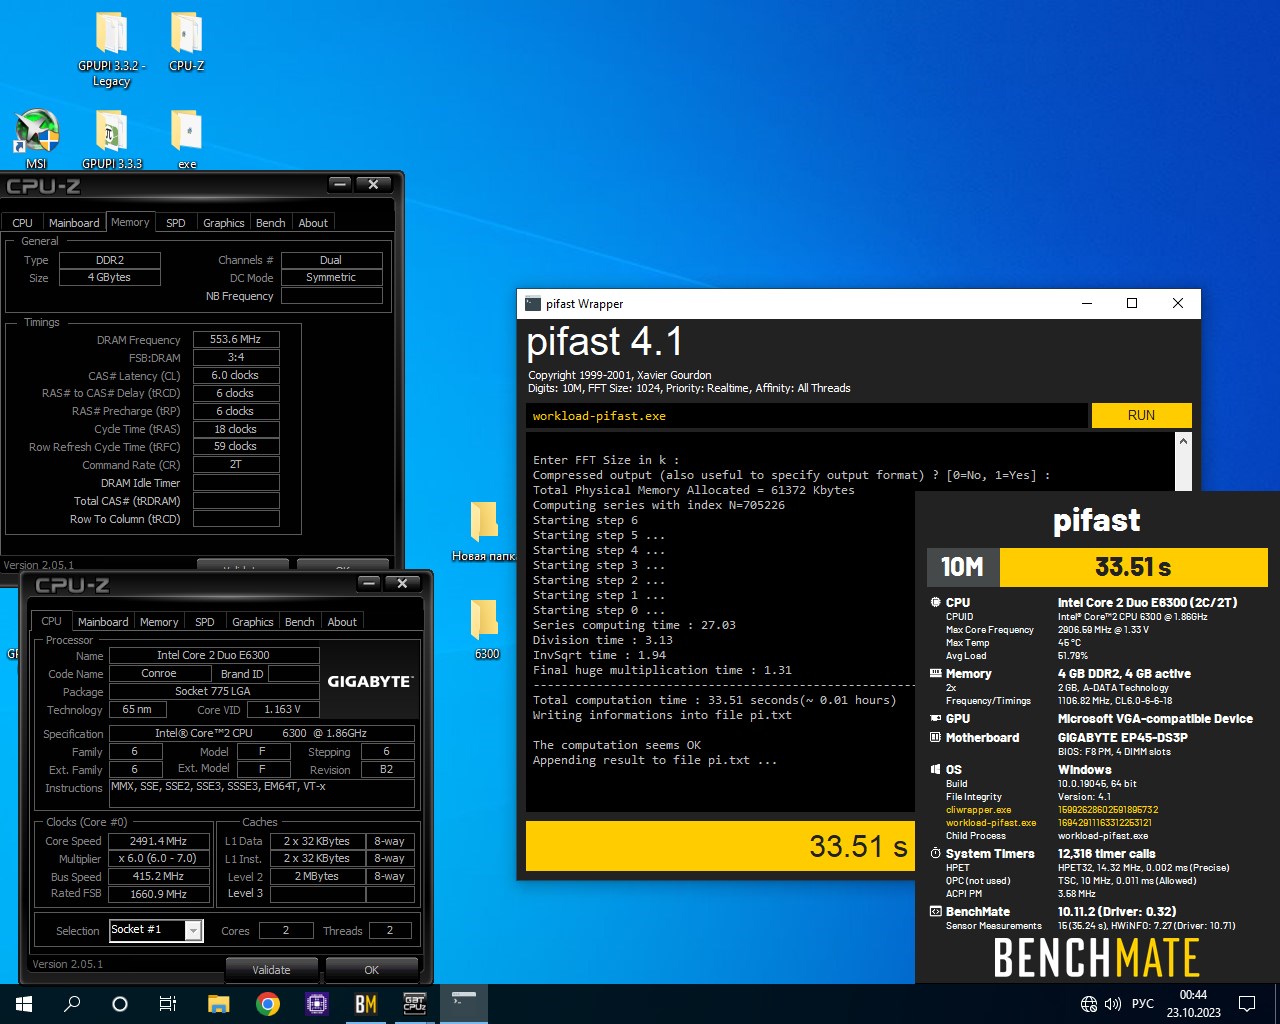Click Validate button in lower CPU-Z

pos(271,970)
